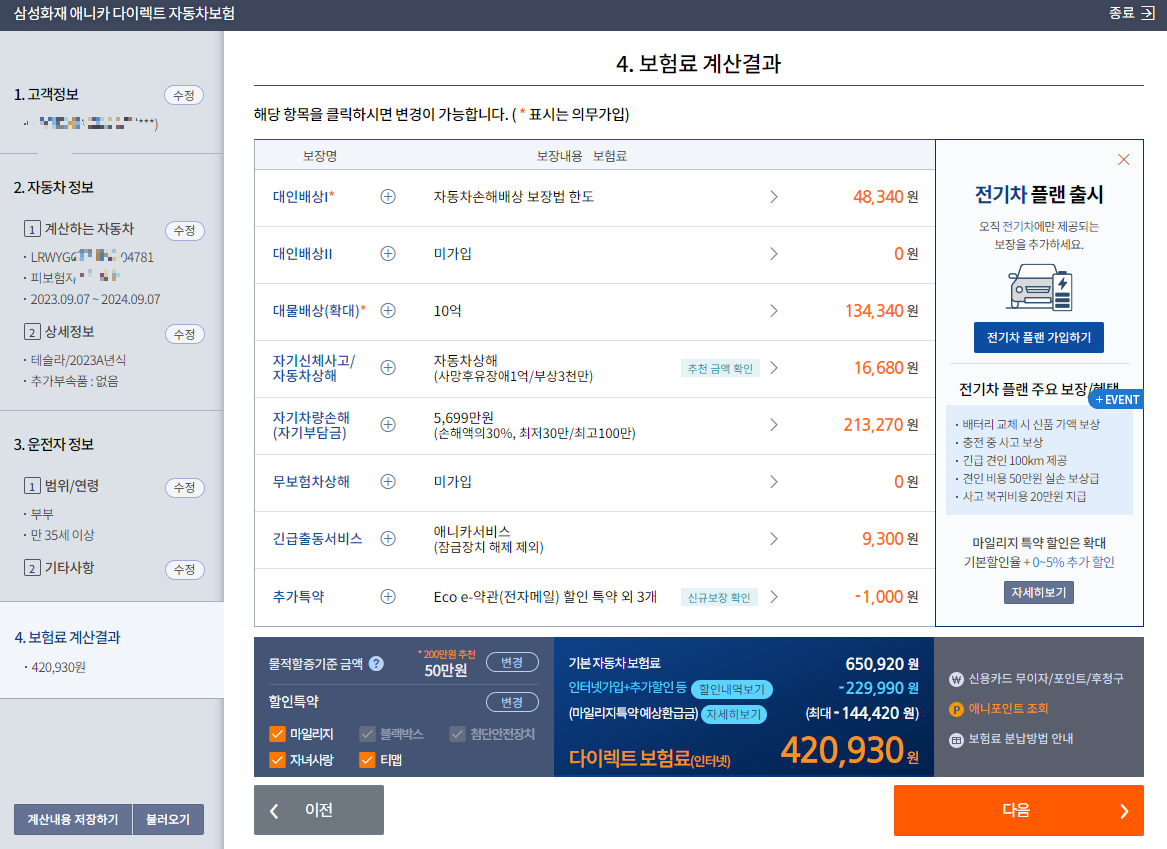Click 긴급출동서비스 coverage name link
Image resolution: width=1167 pixels, height=849 pixels.
click(318, 539)
